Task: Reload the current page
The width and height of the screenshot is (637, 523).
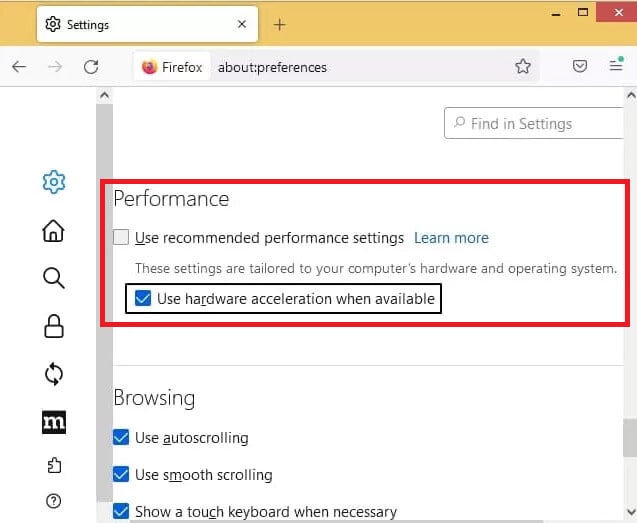Action: tap(91, 67)
